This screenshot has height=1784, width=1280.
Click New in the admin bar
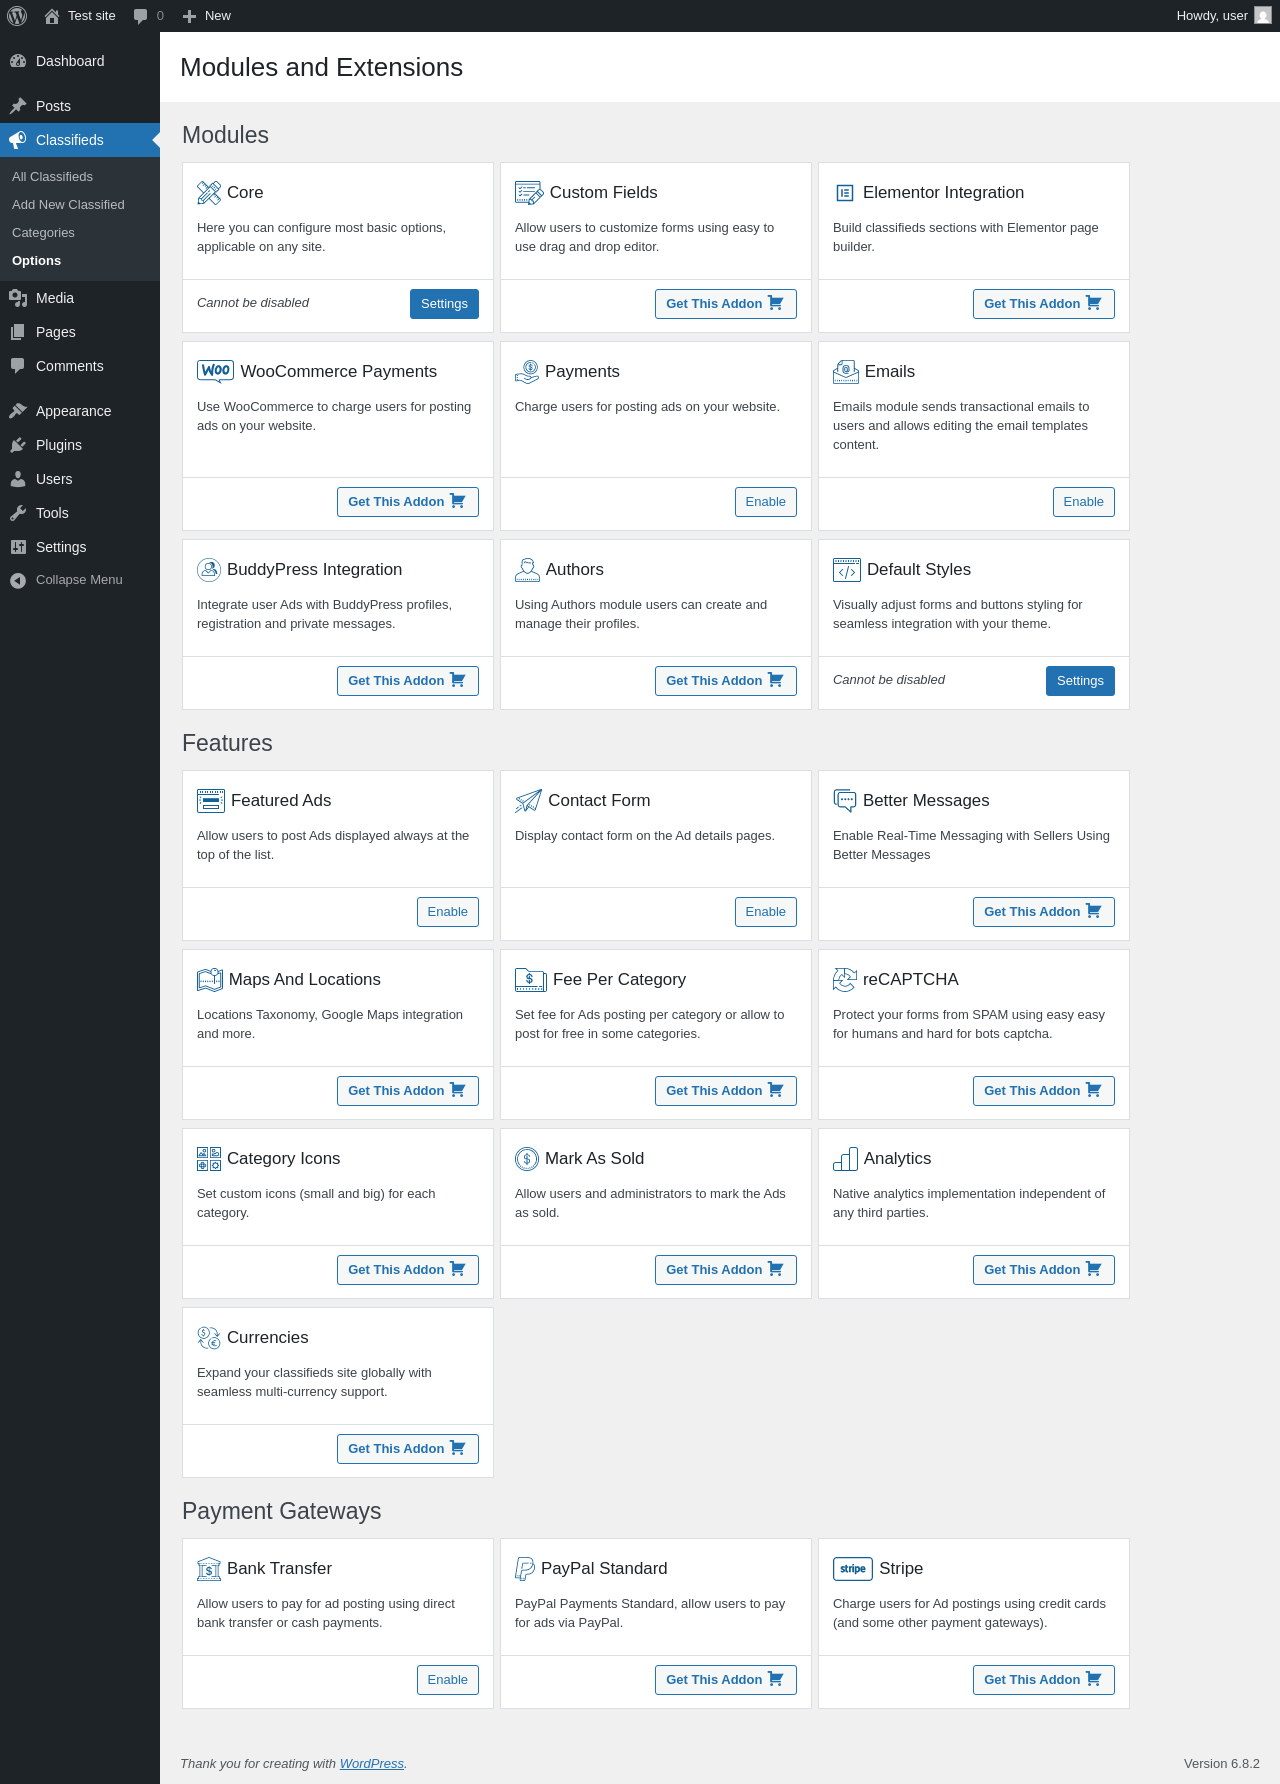click(207, 16)
